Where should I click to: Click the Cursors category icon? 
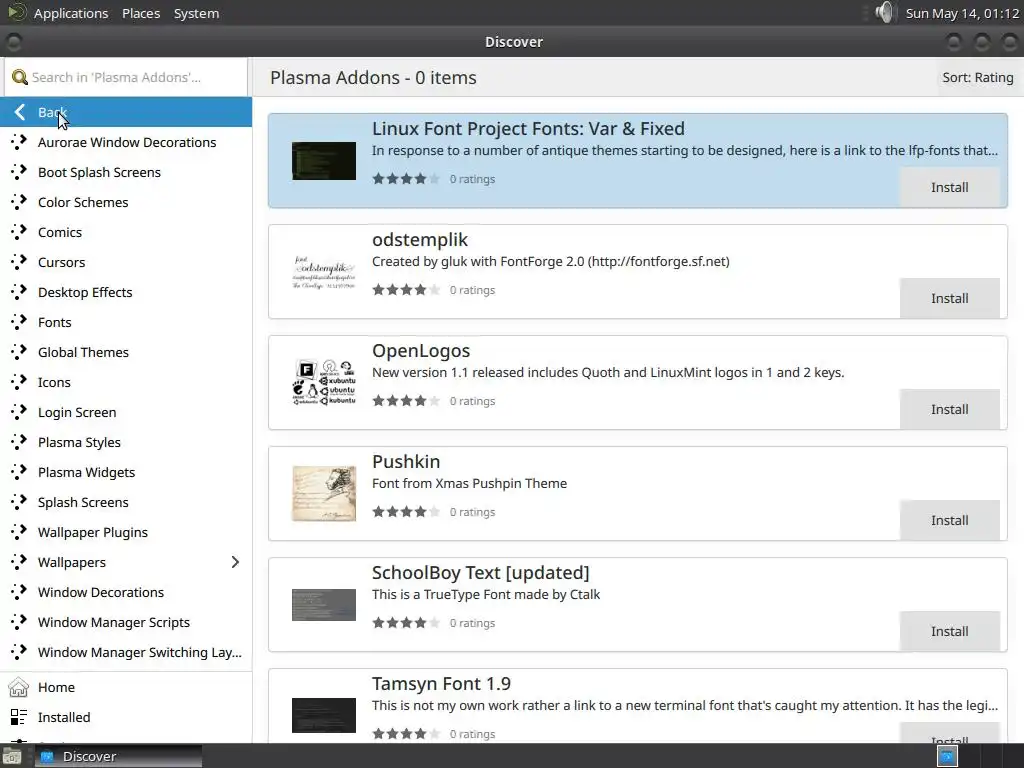tap(18, 262)
